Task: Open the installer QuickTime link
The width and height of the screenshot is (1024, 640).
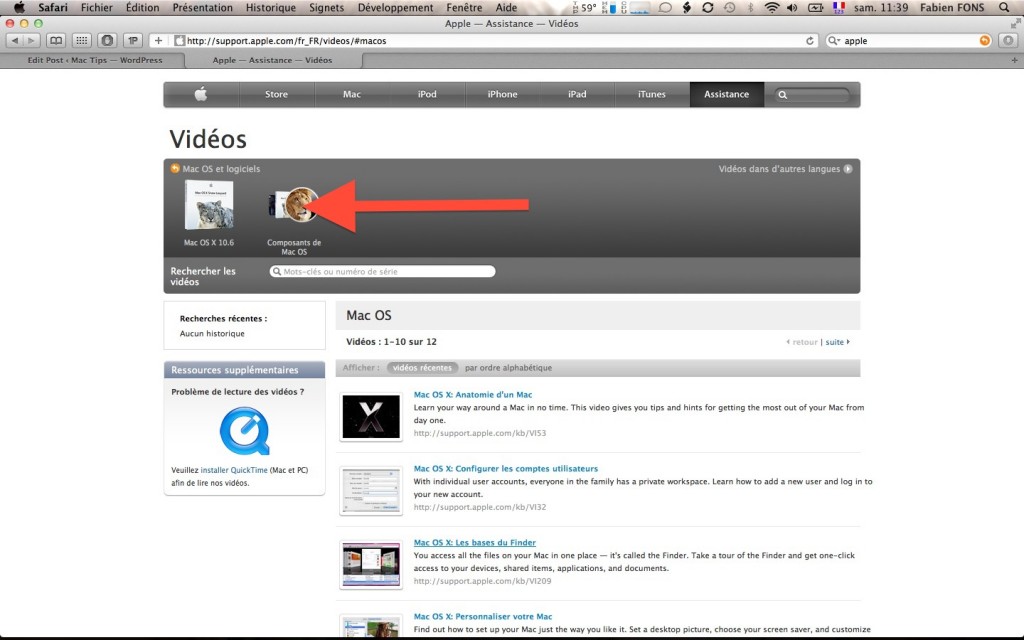Action: point(234,470)
